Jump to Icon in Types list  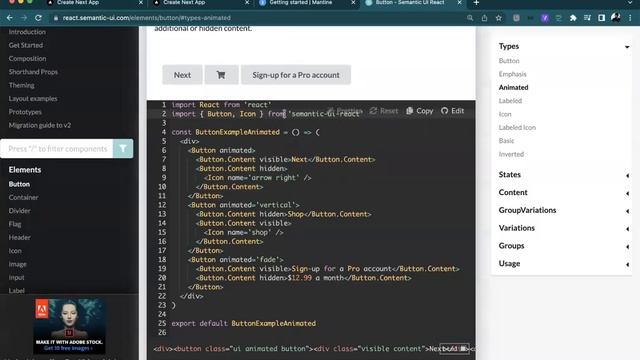click(505, 114)
